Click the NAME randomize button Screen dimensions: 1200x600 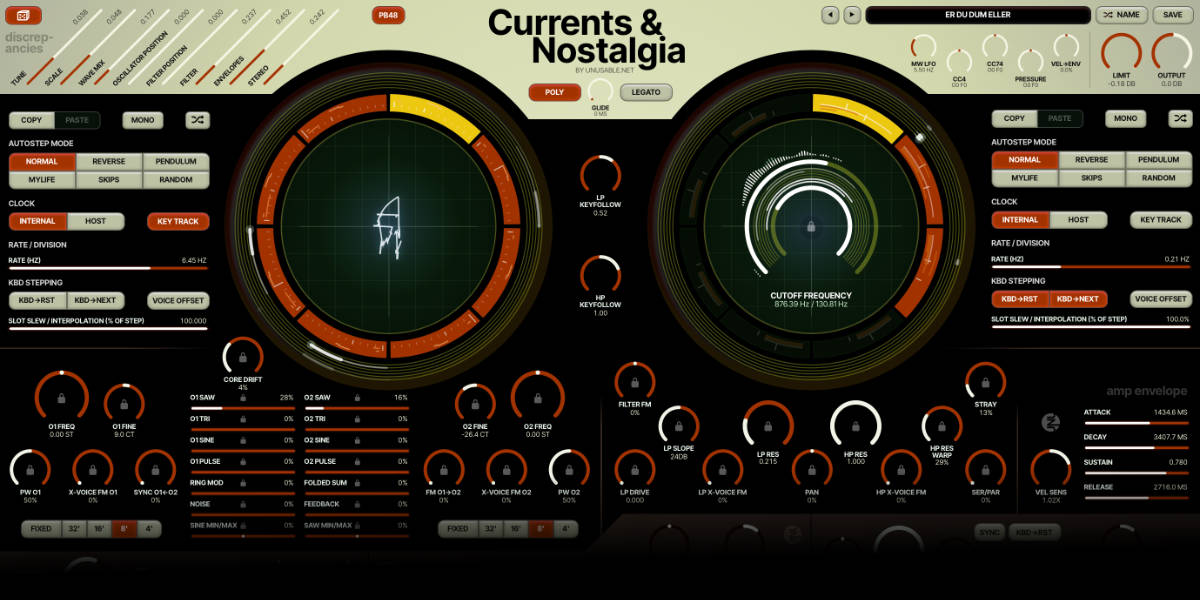pos(1121,15)
